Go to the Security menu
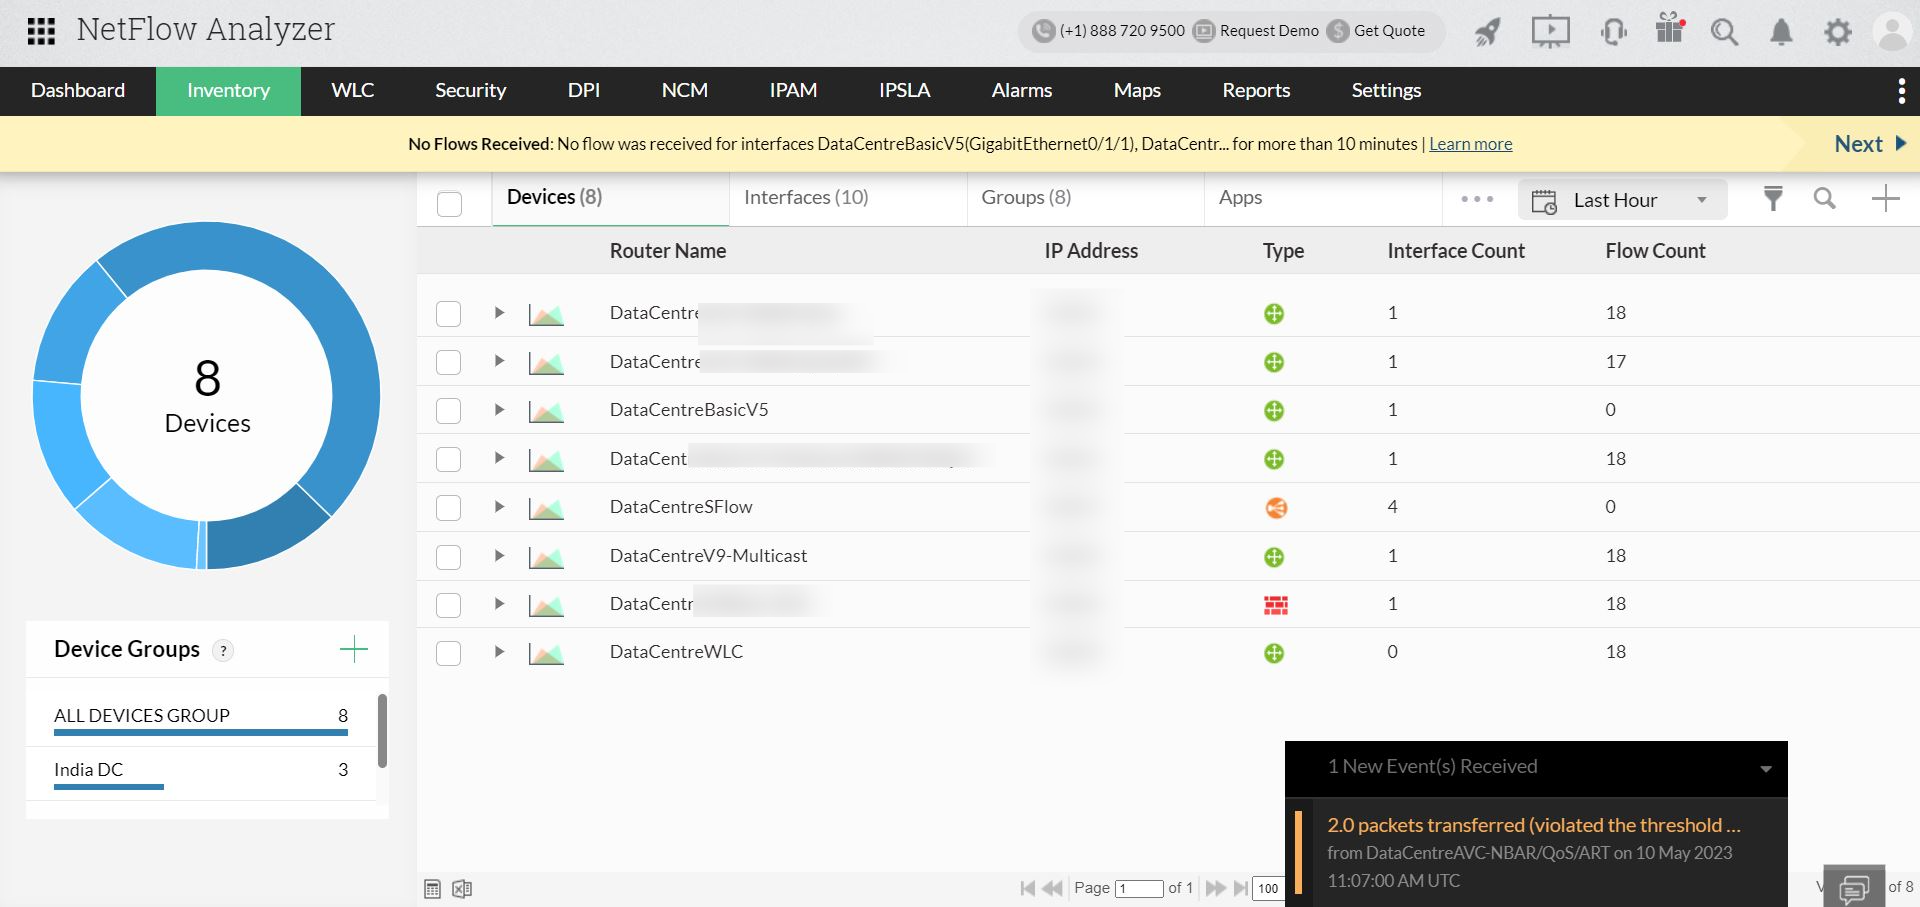 coord(470,91)
